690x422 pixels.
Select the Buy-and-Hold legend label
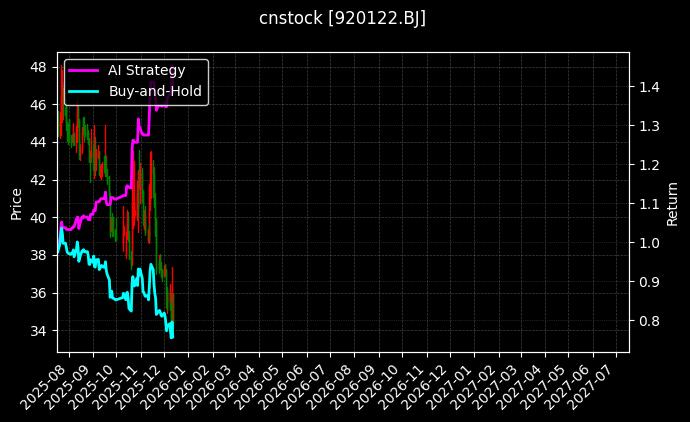point(155,91)
